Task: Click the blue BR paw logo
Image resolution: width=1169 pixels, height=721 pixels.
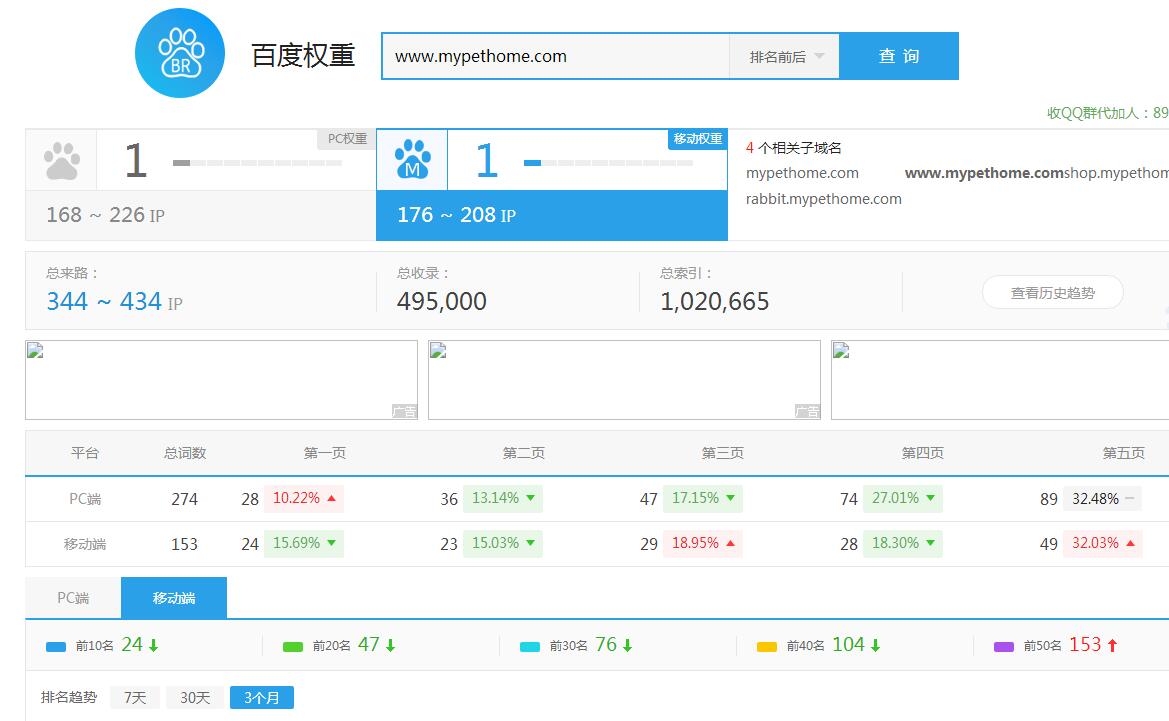Action: coord(180,53)
